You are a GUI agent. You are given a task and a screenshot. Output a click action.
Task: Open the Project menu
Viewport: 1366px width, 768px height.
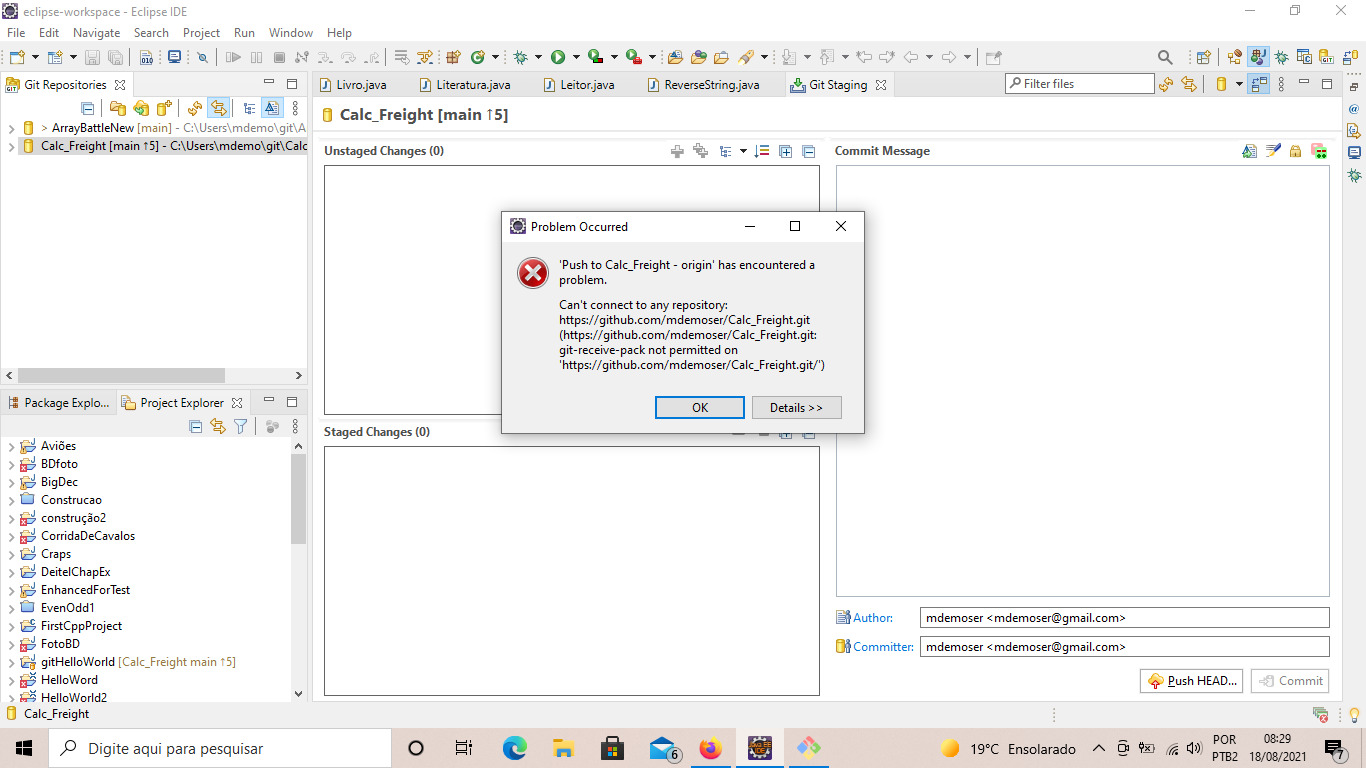pos(201,33)
